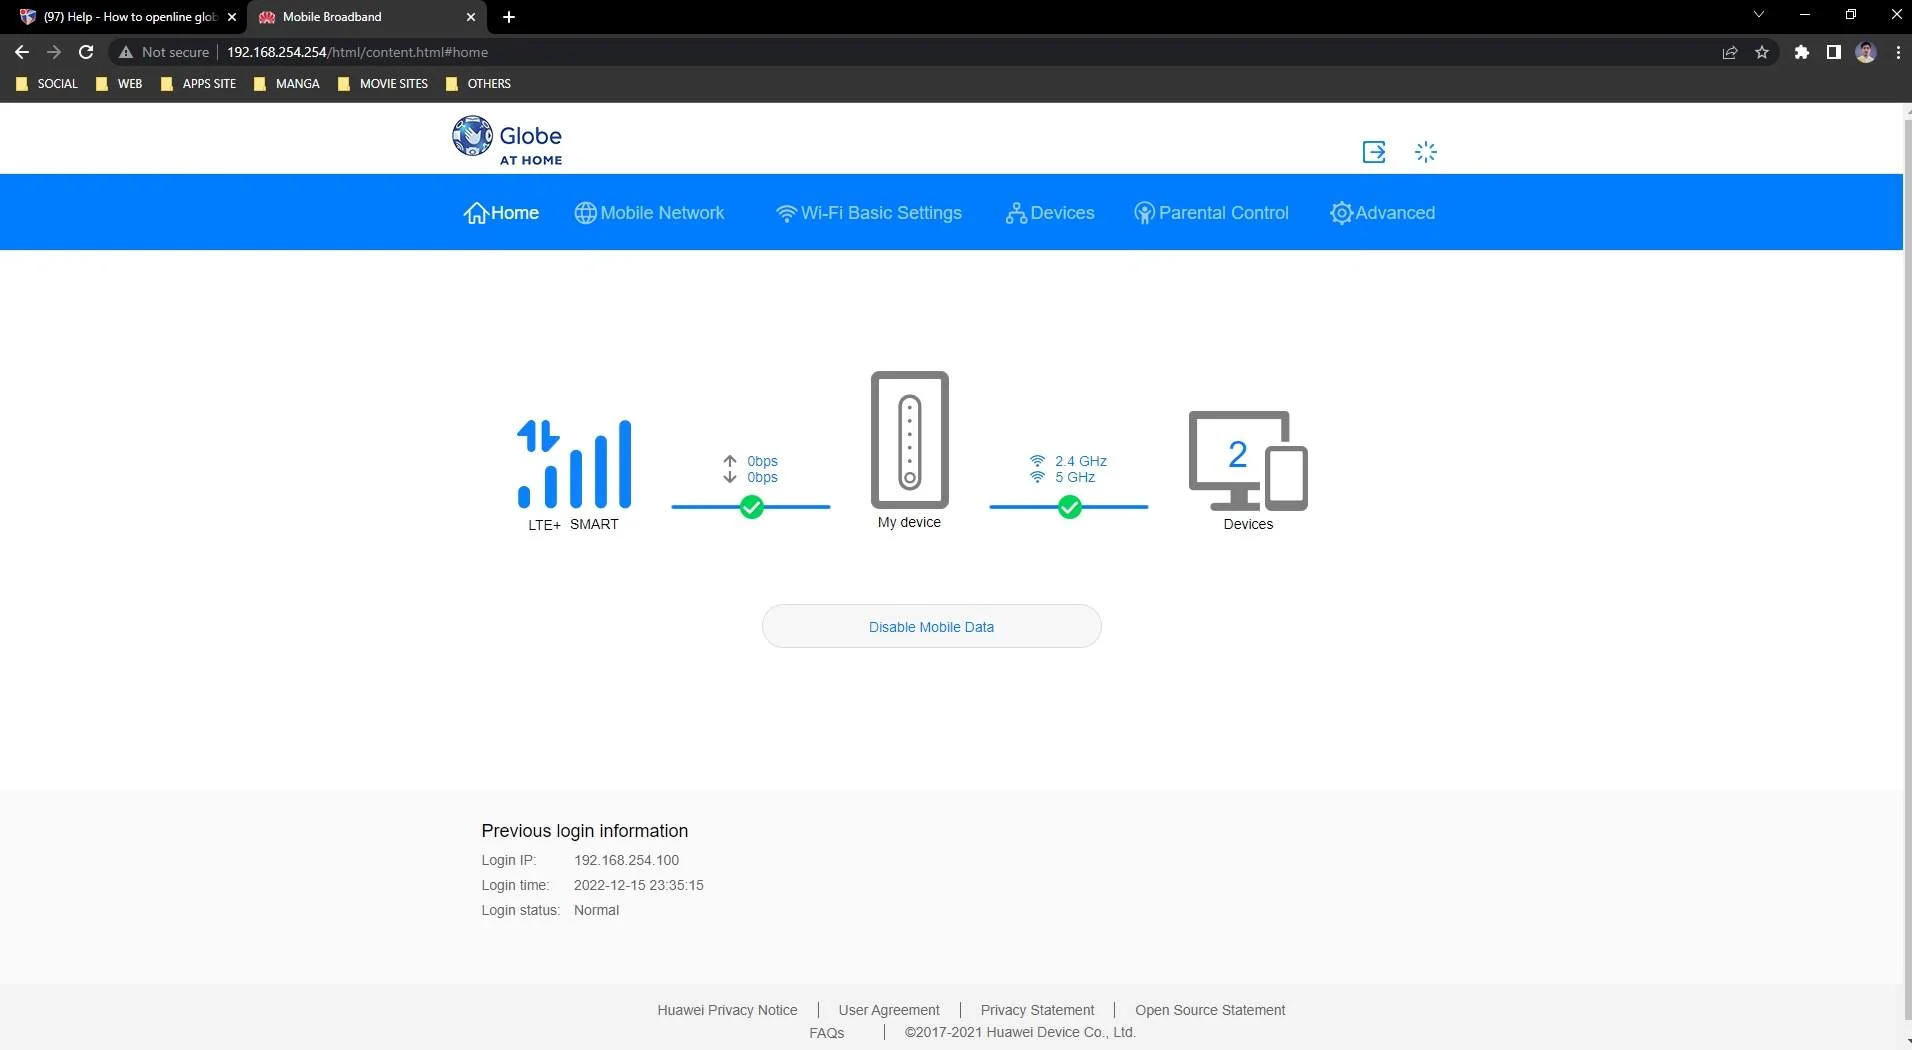This screenshot has width=1912, height=1050.
Task: Click the login time 2022-12-15 23:35:15
Action: tap(638, 885)
